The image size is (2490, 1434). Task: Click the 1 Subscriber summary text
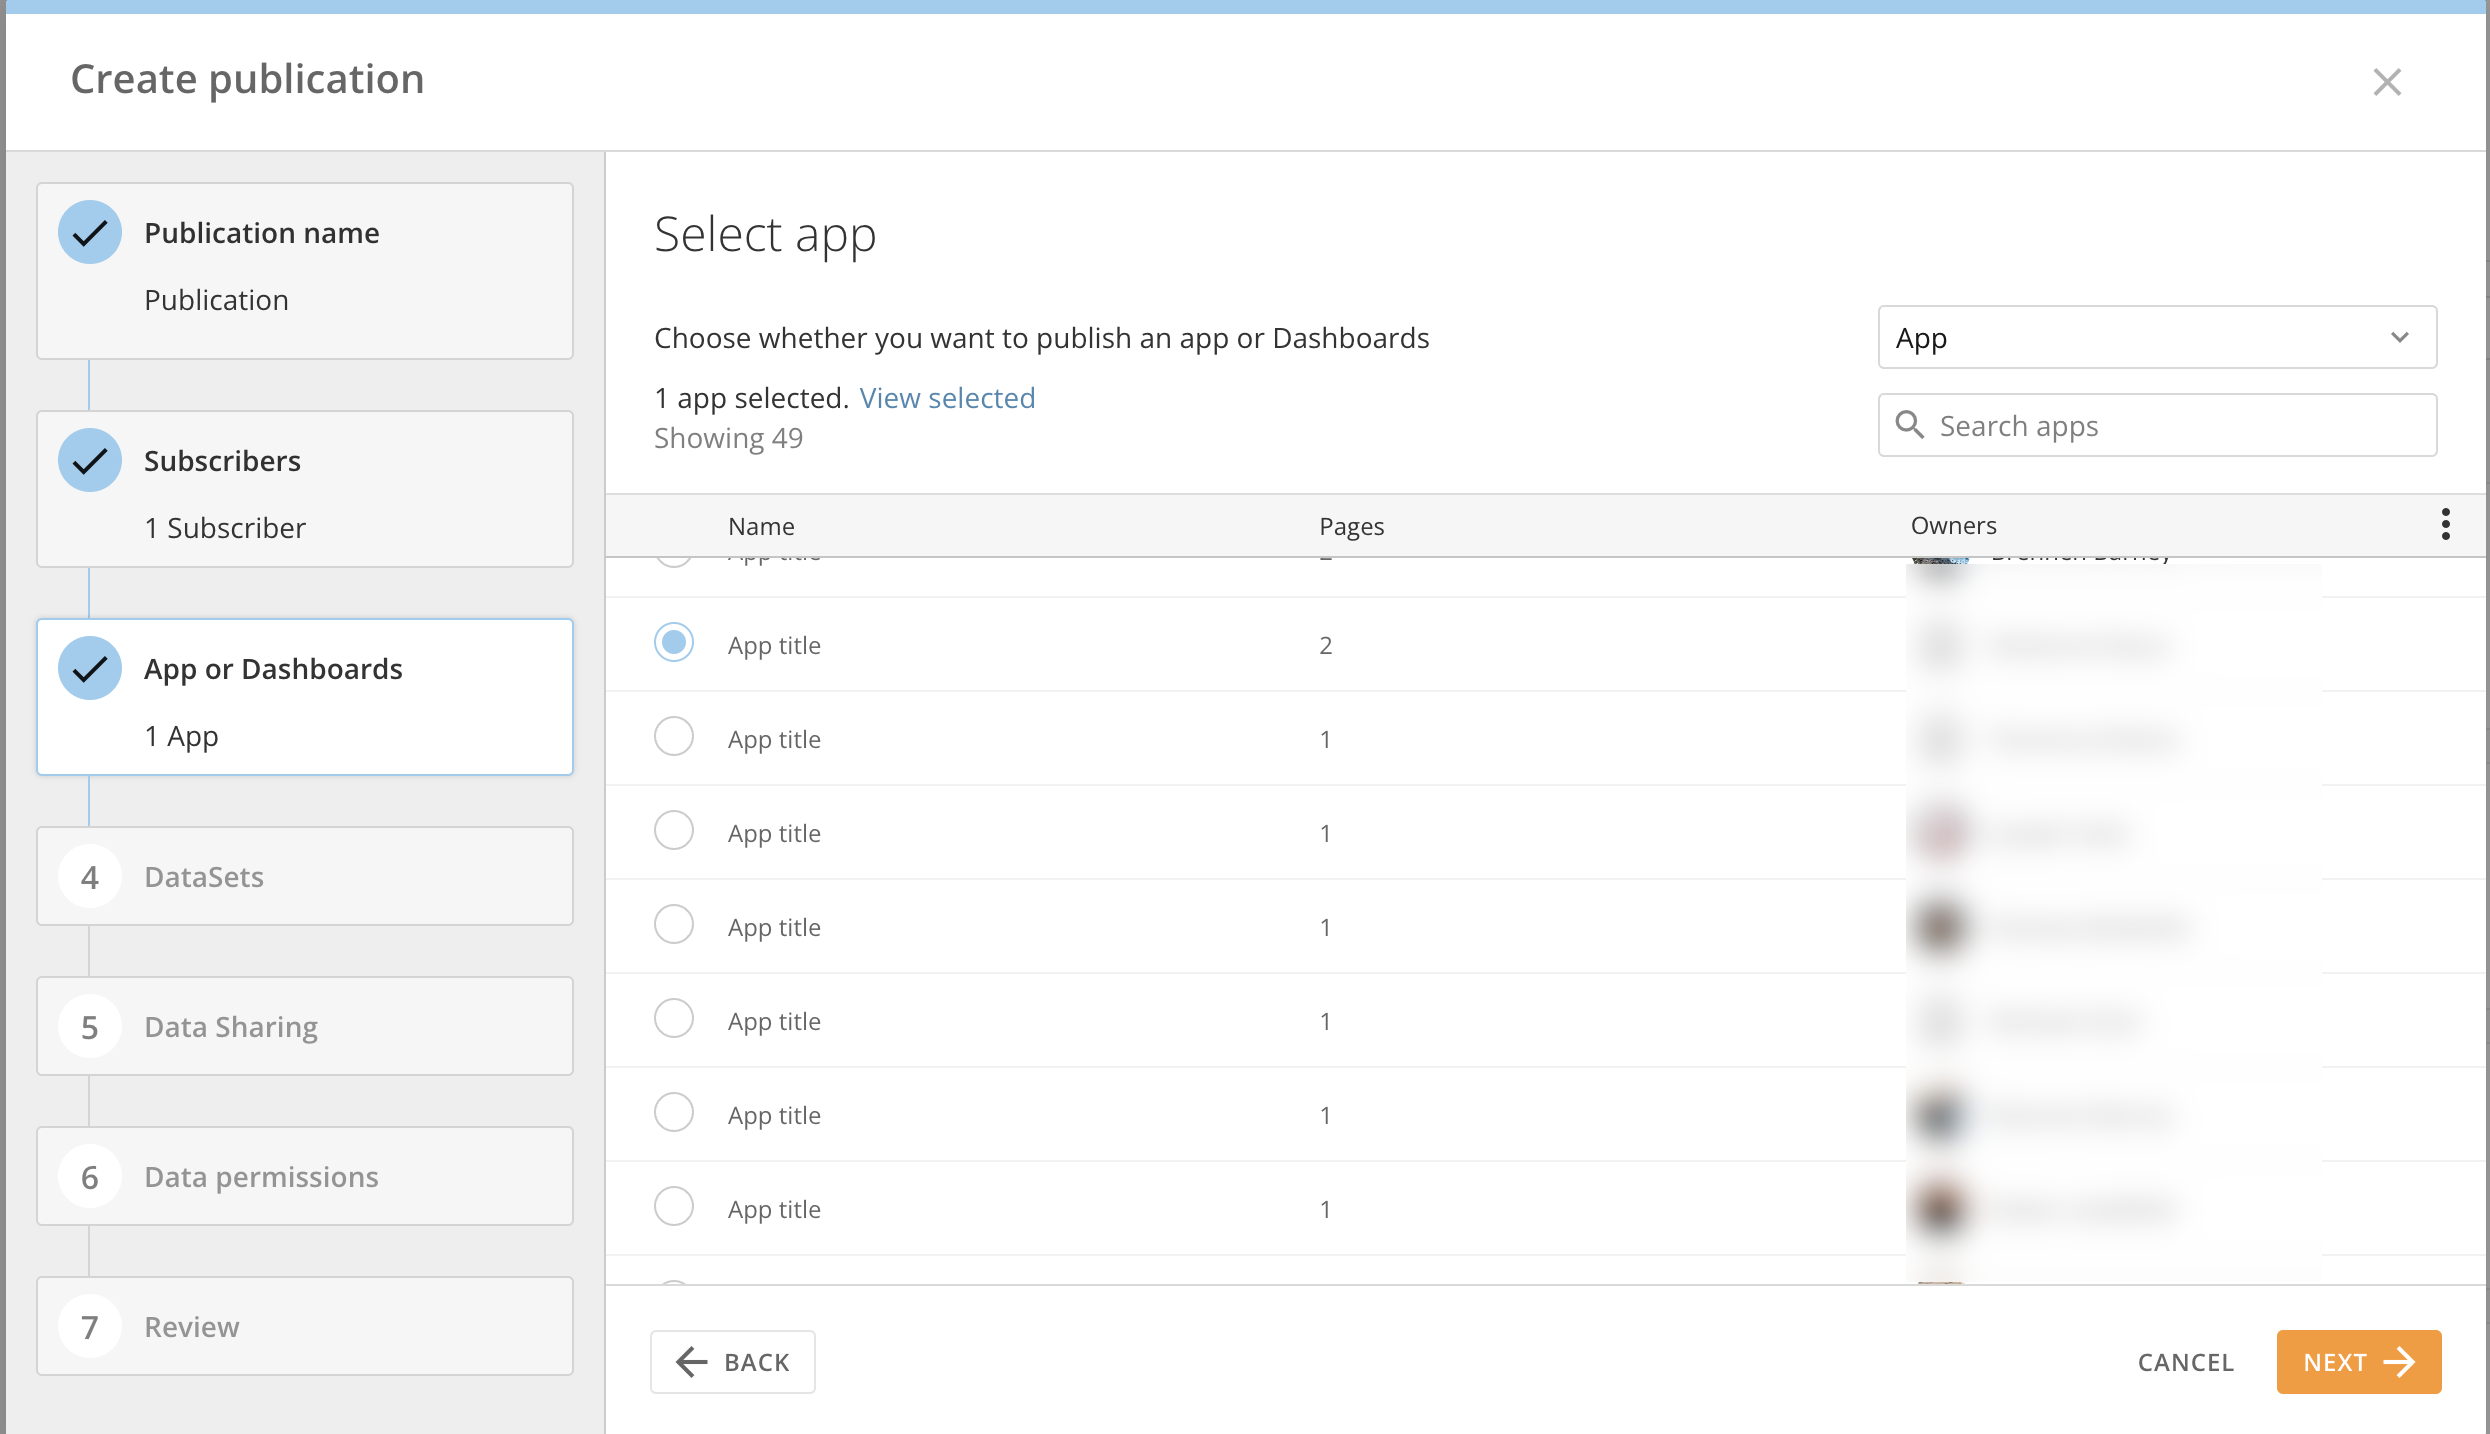tap(225, 528)
